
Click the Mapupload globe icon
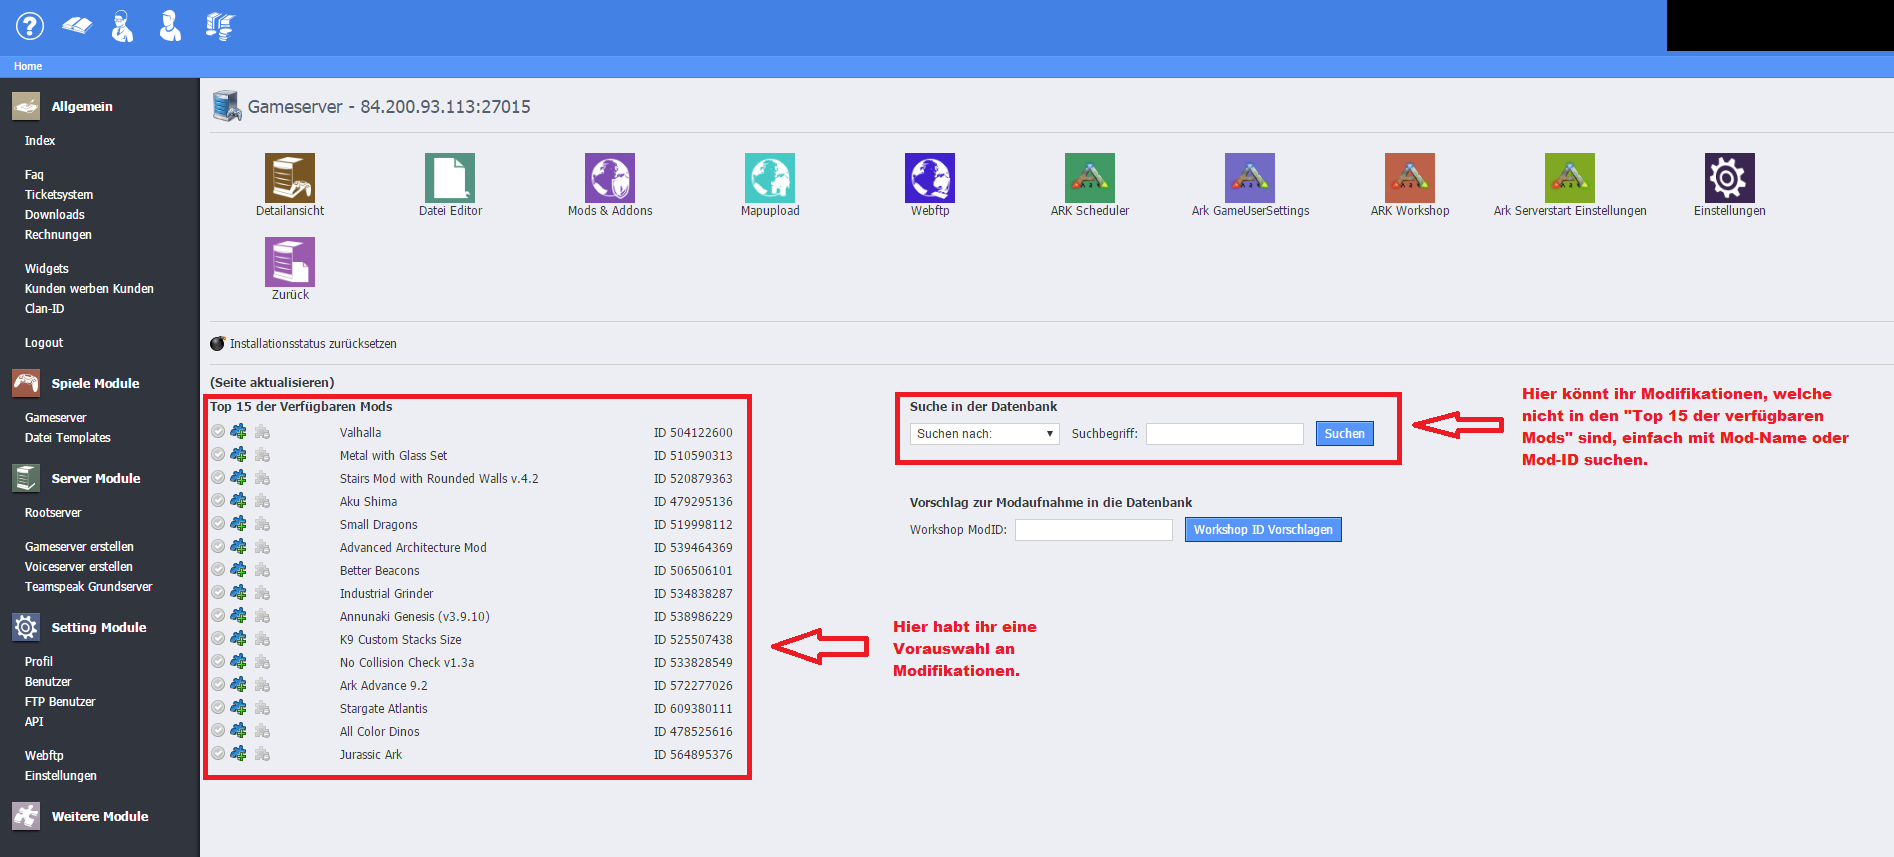pyautogui.click(x=769, y=179)
